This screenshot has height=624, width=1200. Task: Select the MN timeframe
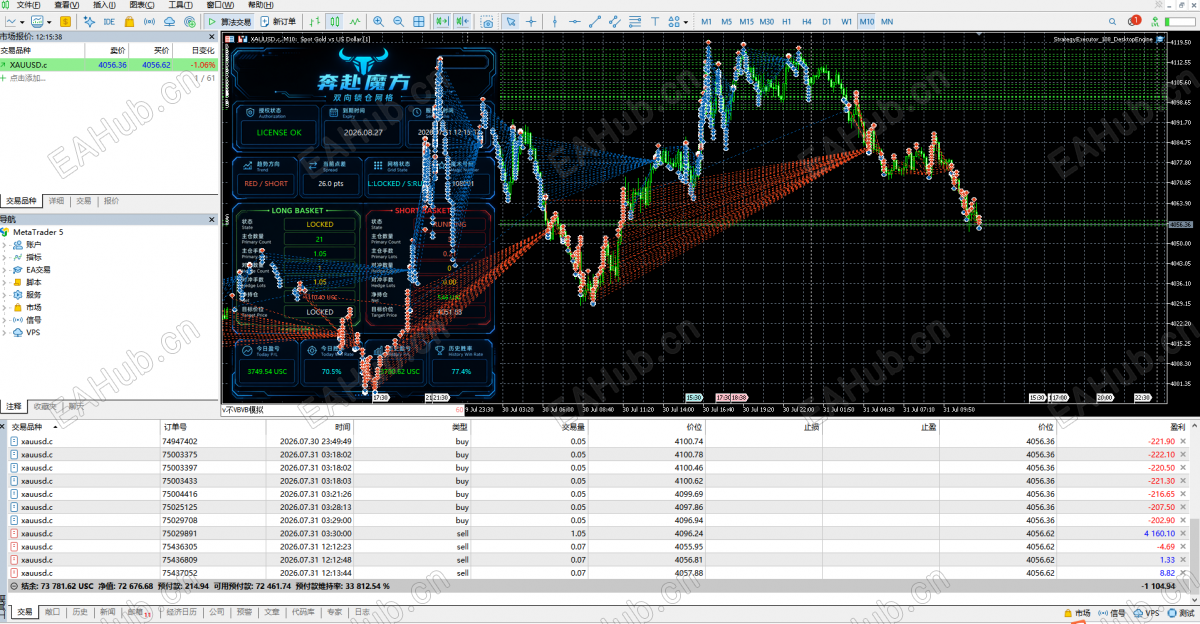click(x=887, y=21)
